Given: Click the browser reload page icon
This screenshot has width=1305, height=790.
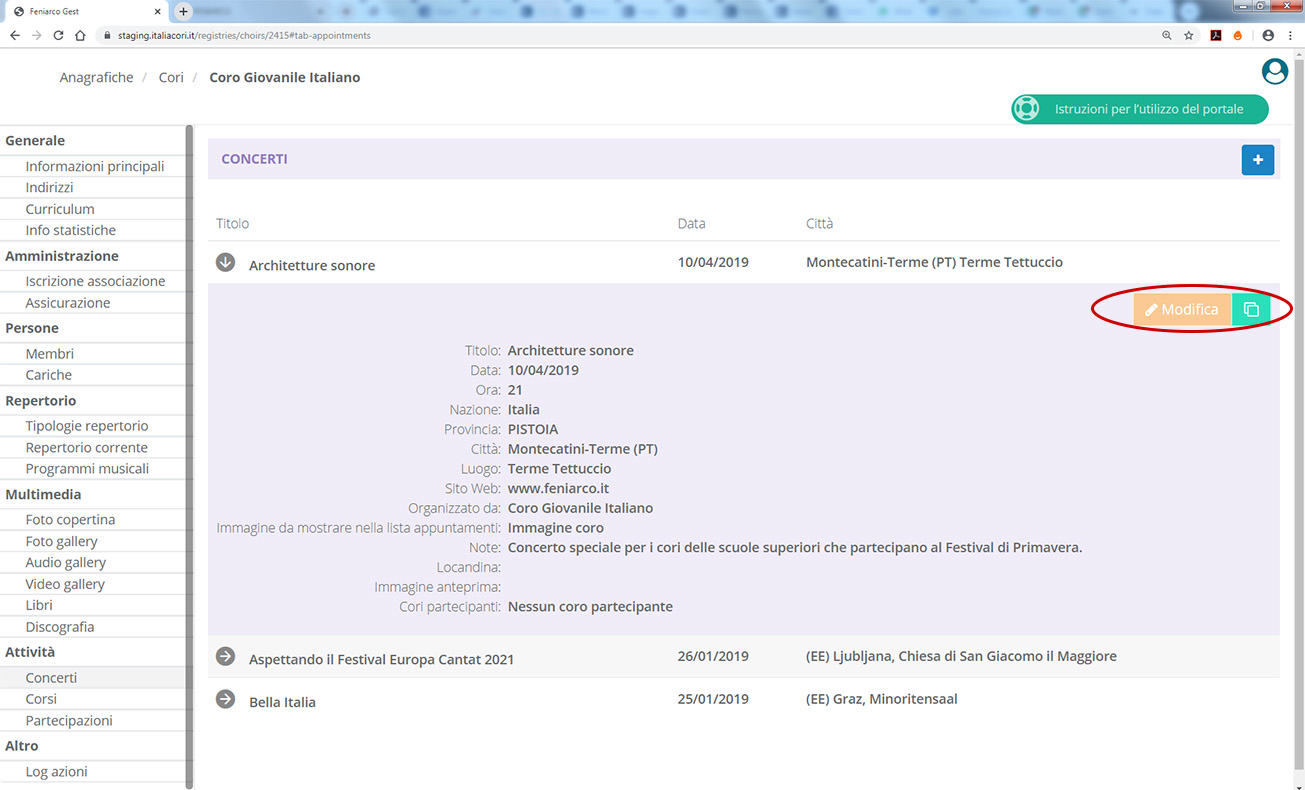Looking at the screenshot, I should click(58, 35).
